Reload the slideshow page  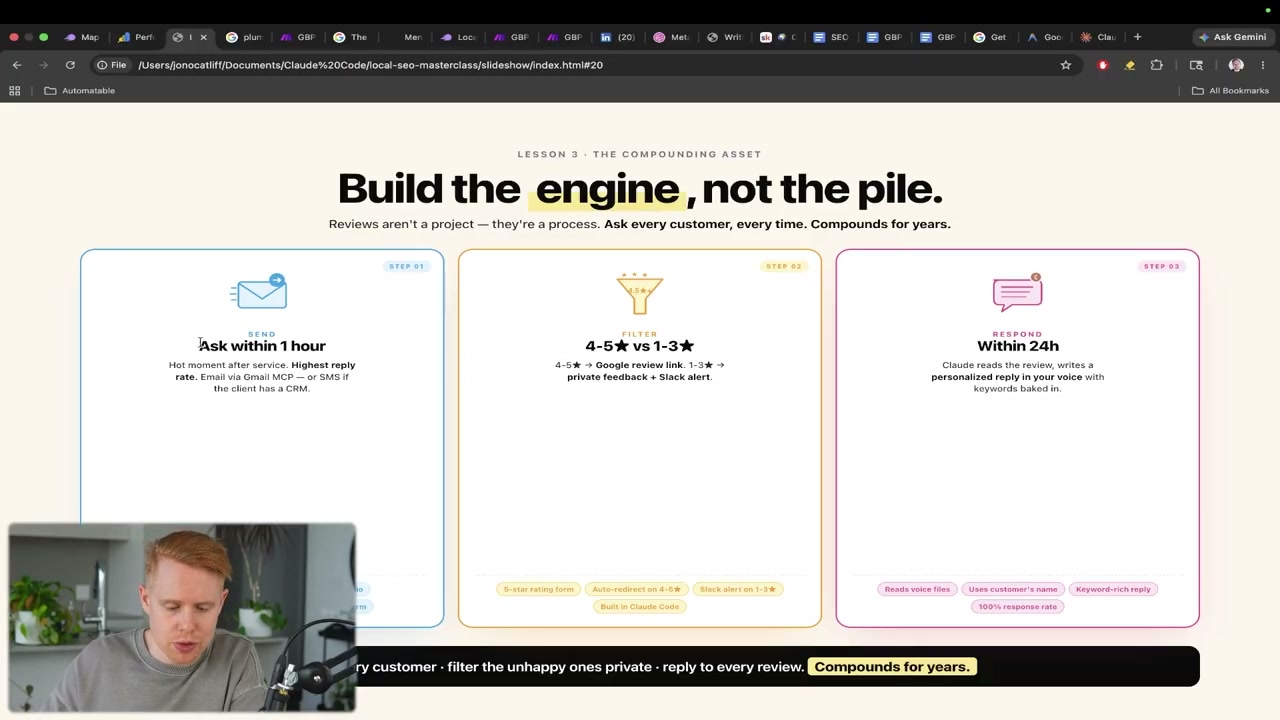70,65
